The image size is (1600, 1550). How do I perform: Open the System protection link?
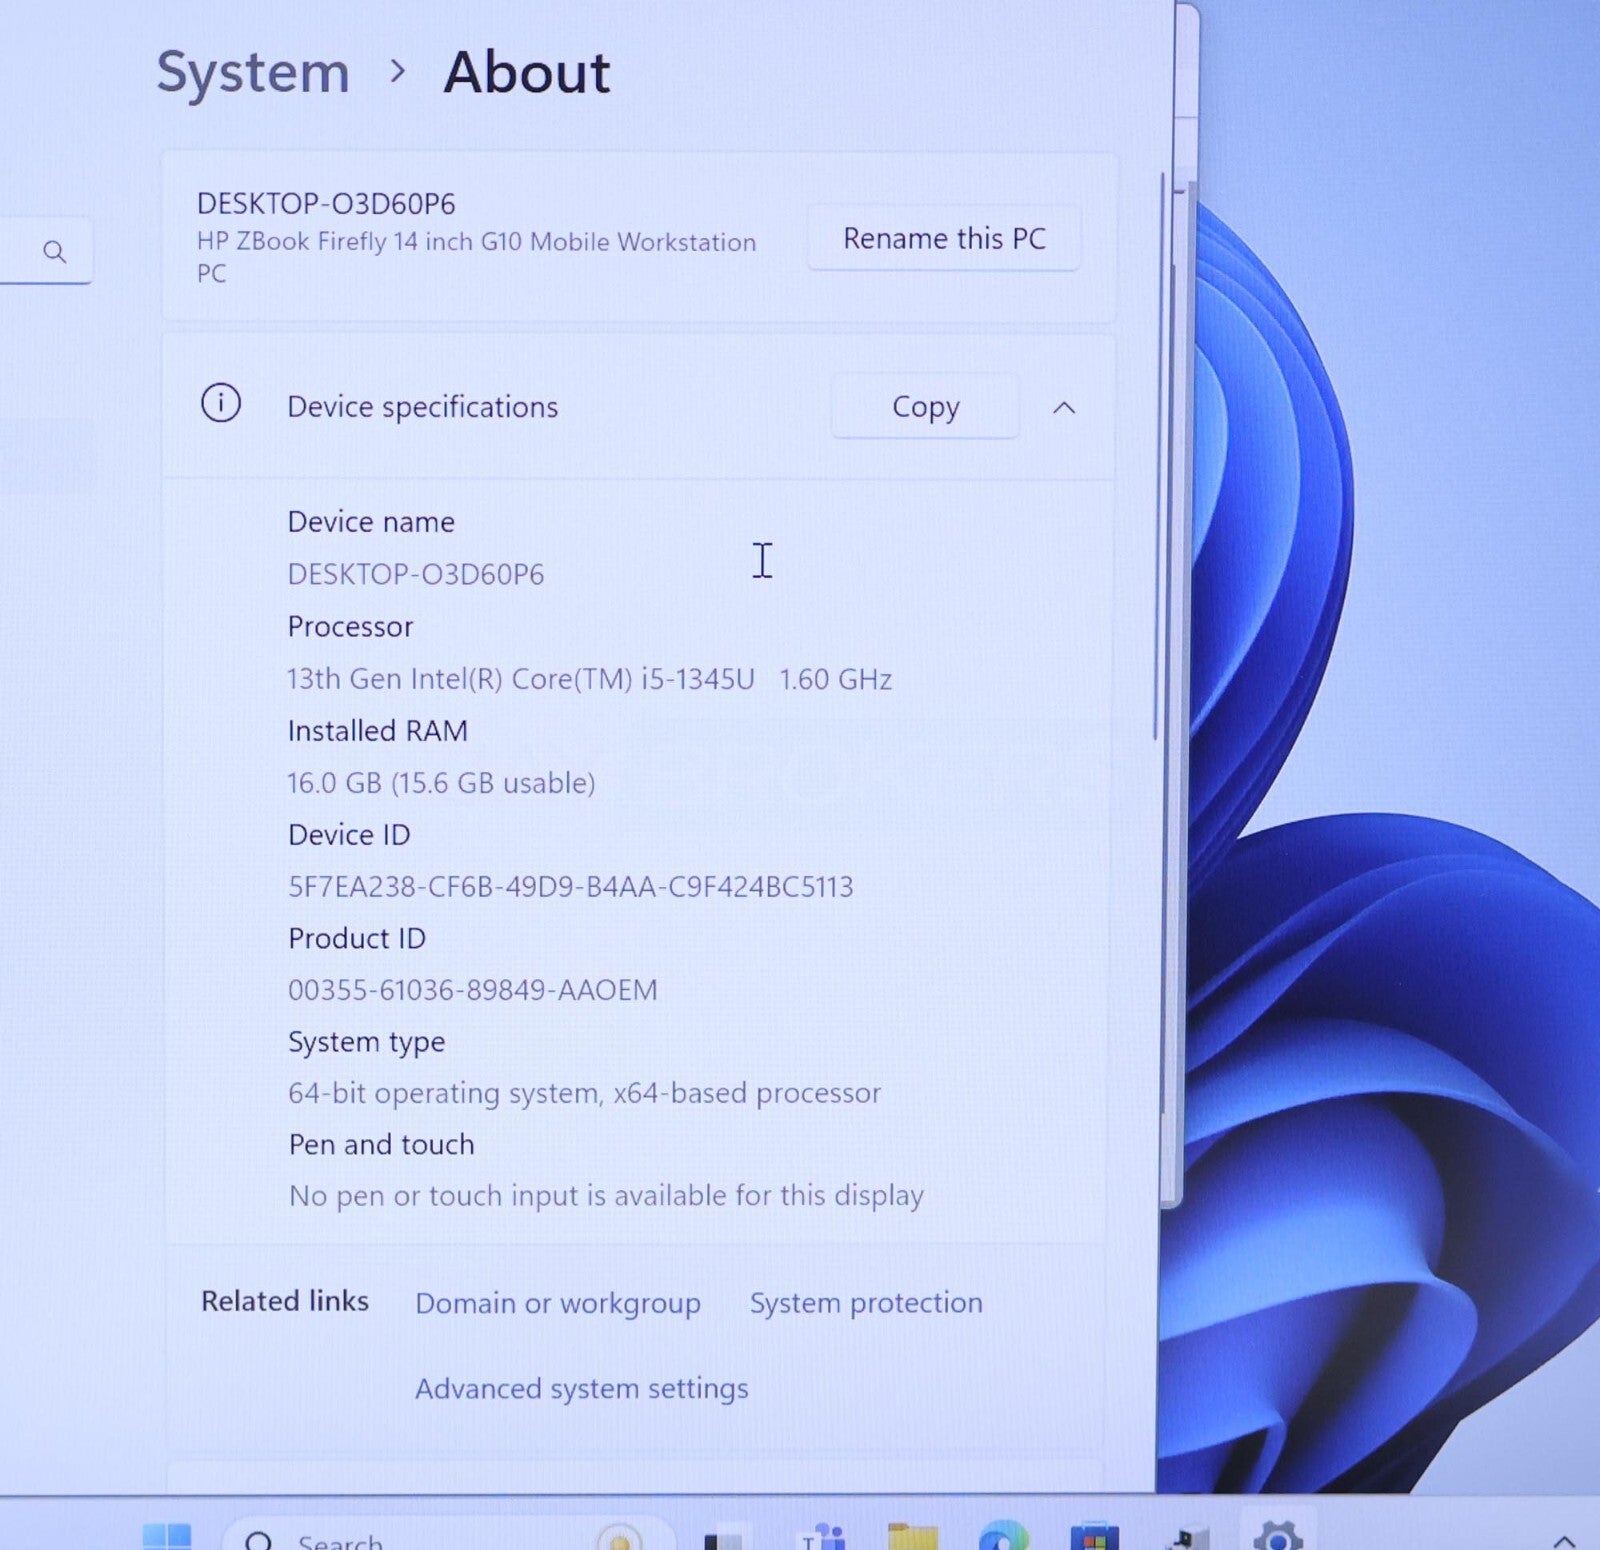[866, 1303]
